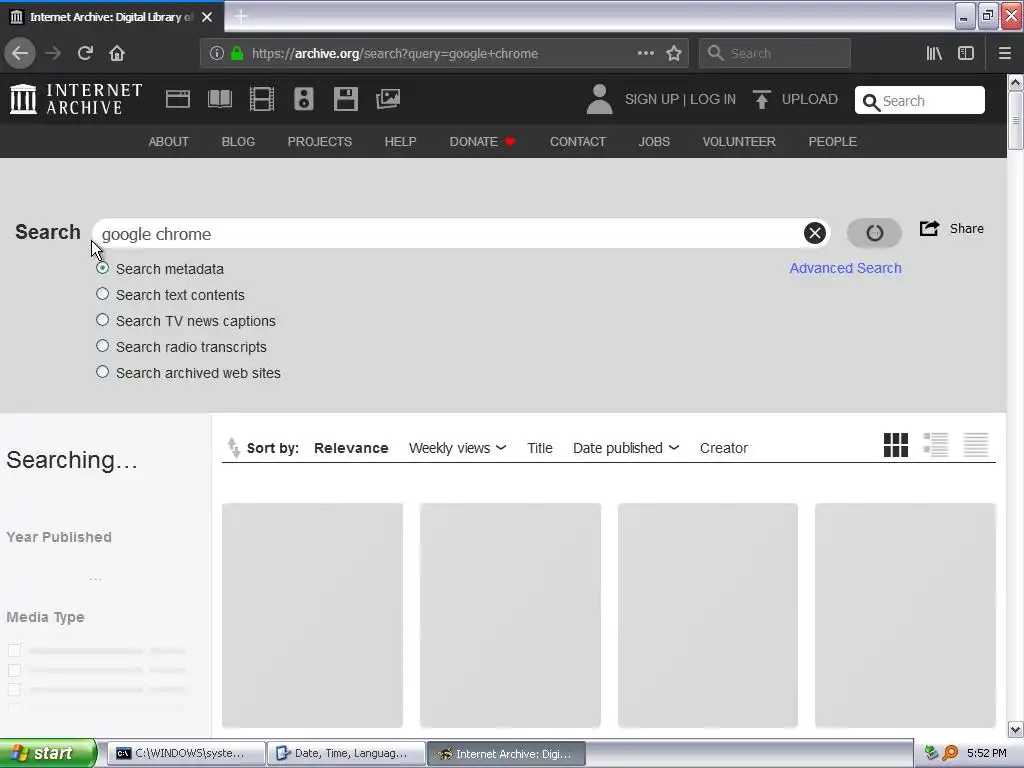Viewport: 1024px width, 768px height.
Task: Select Search metadata radio option
Action: coord(103,268)
